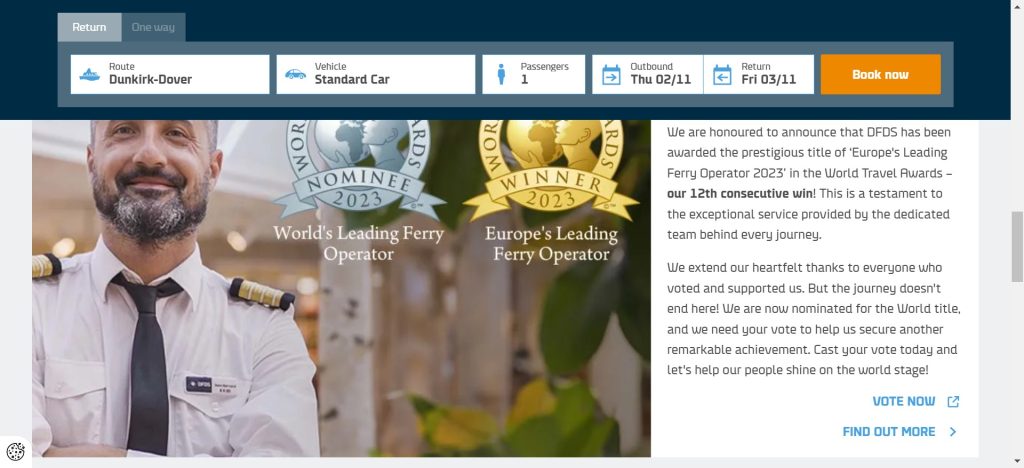
Task: Click the car icon in Vehicle field
Action: [x=295, y=74]
